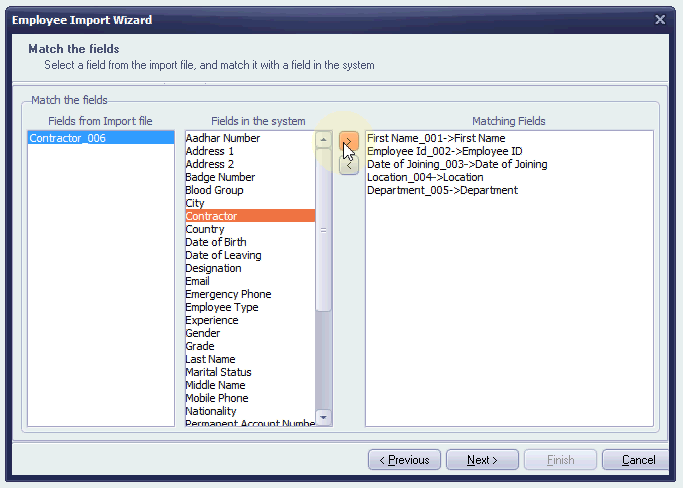Select Marital Status in system fields
This screenshot has height=488, width=683.
tap(250, 373)
